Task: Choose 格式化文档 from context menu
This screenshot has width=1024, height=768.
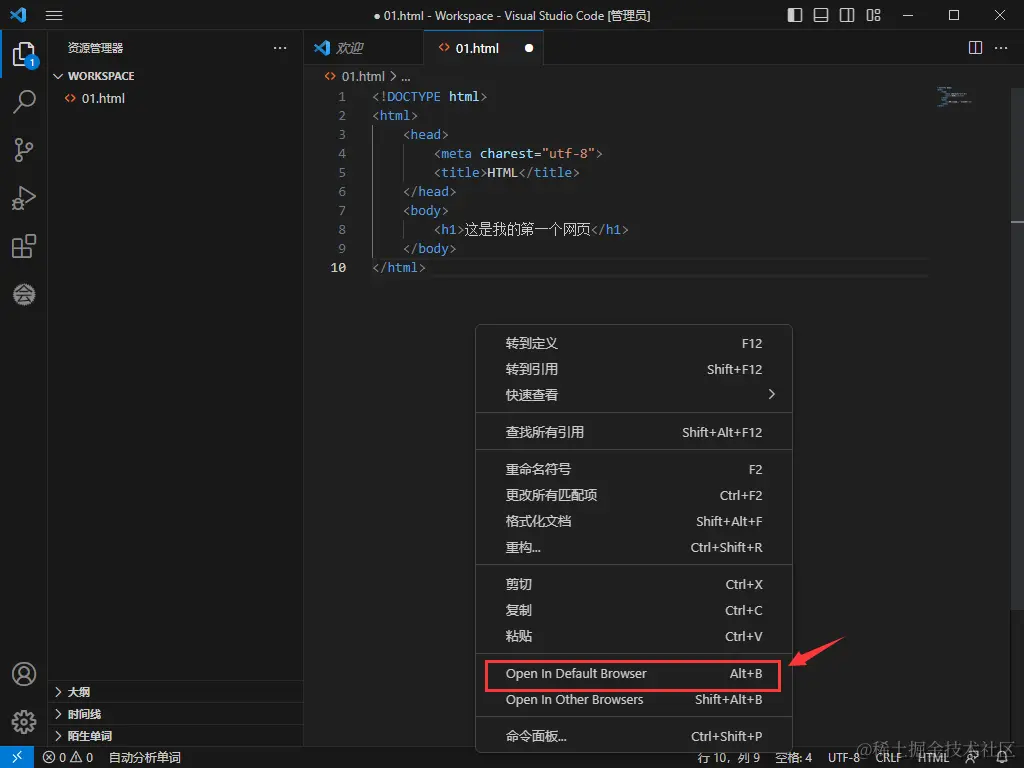Action: (x=633, y=522)
